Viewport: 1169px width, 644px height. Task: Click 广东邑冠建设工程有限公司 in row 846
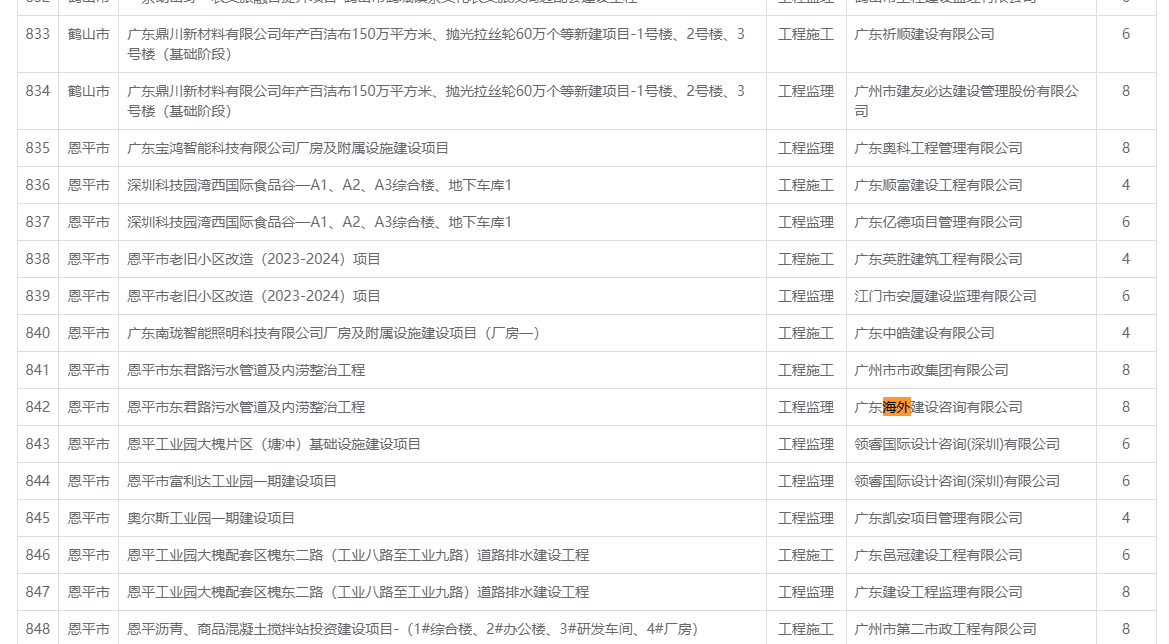coord(938,555)
